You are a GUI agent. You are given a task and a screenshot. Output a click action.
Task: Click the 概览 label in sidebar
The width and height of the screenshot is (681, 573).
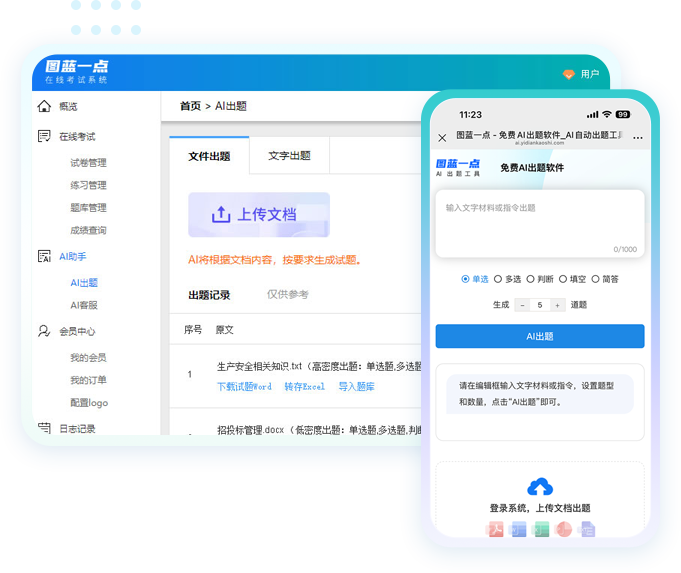(69, 106)
